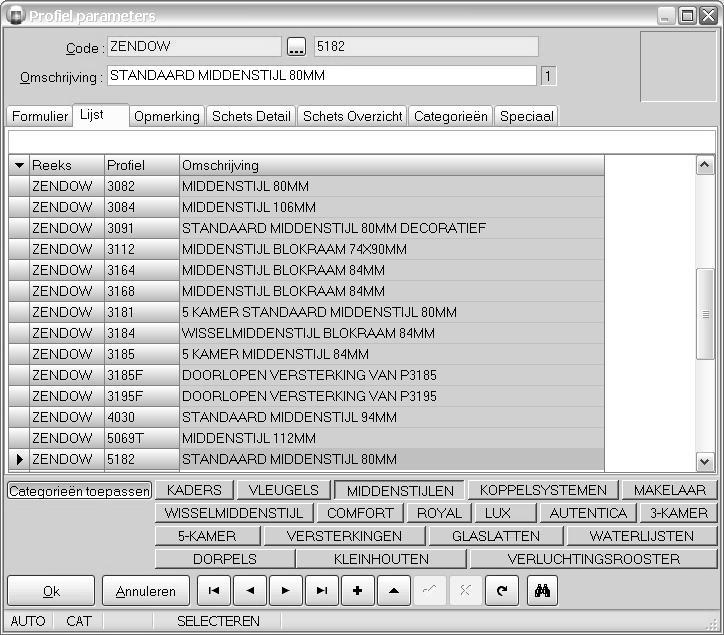Select row with profile 3082
Viewport: 724px width, 635px height.
(307, 186)
